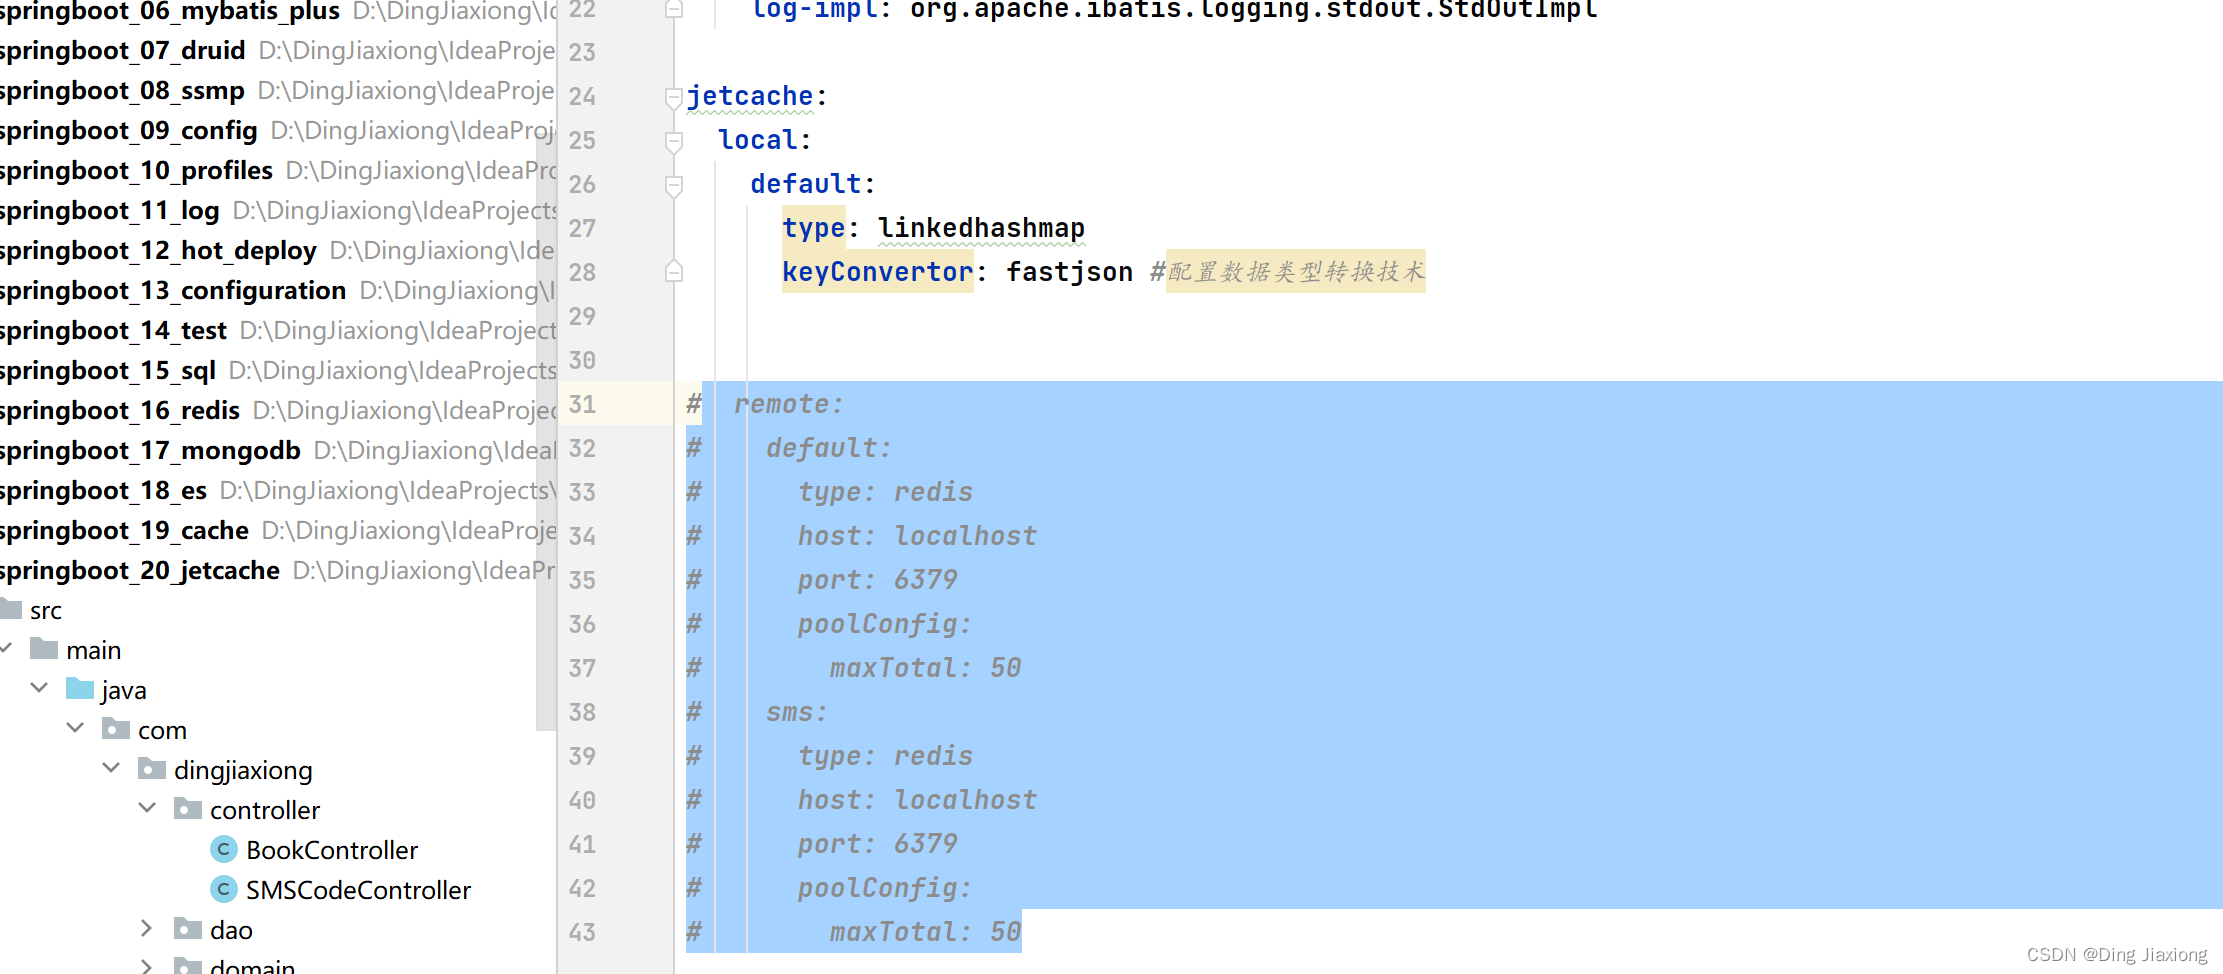Collapse the java folder node
This screenshot has height=974, width=2223.
pos(40,688)
